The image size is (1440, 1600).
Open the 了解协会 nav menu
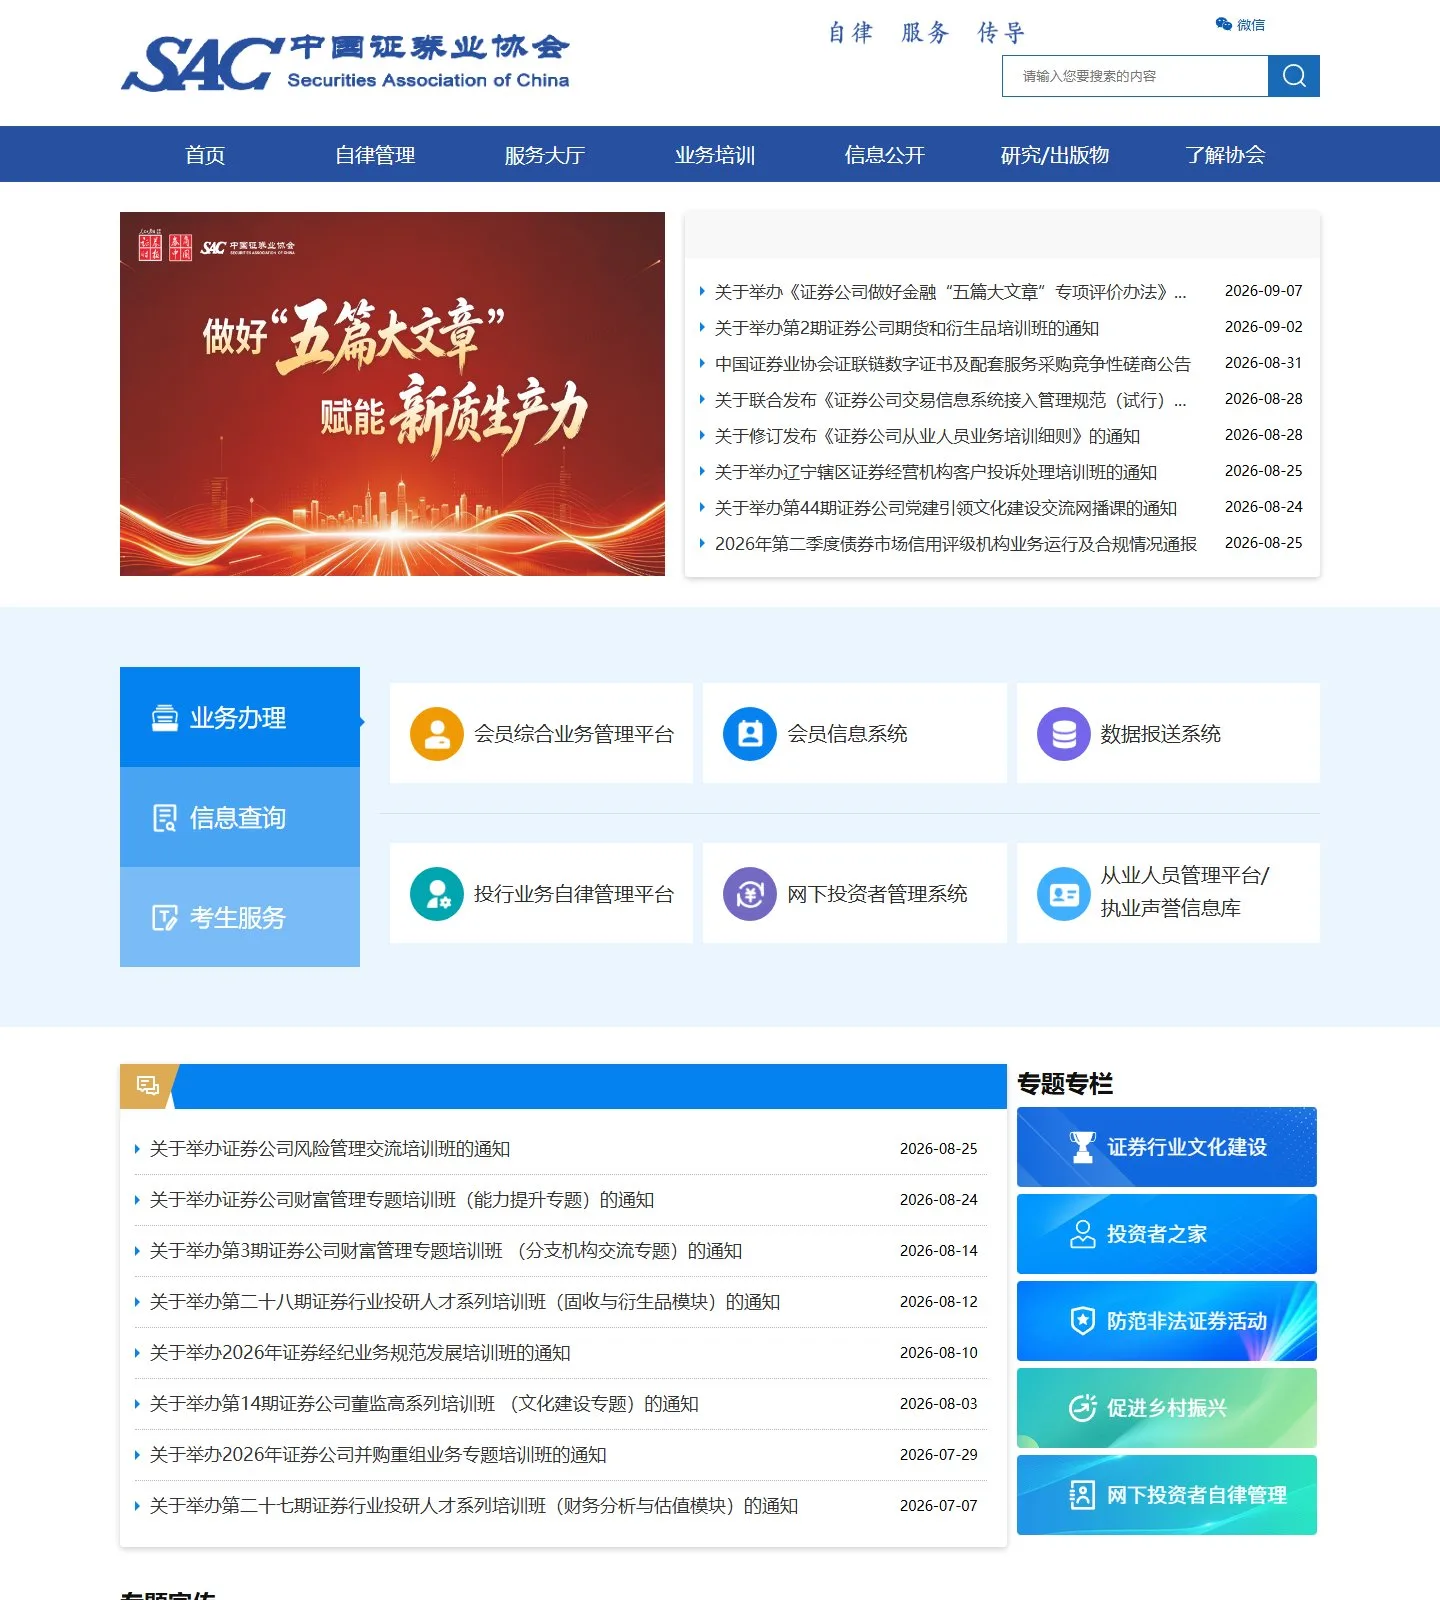[1225, 155]
